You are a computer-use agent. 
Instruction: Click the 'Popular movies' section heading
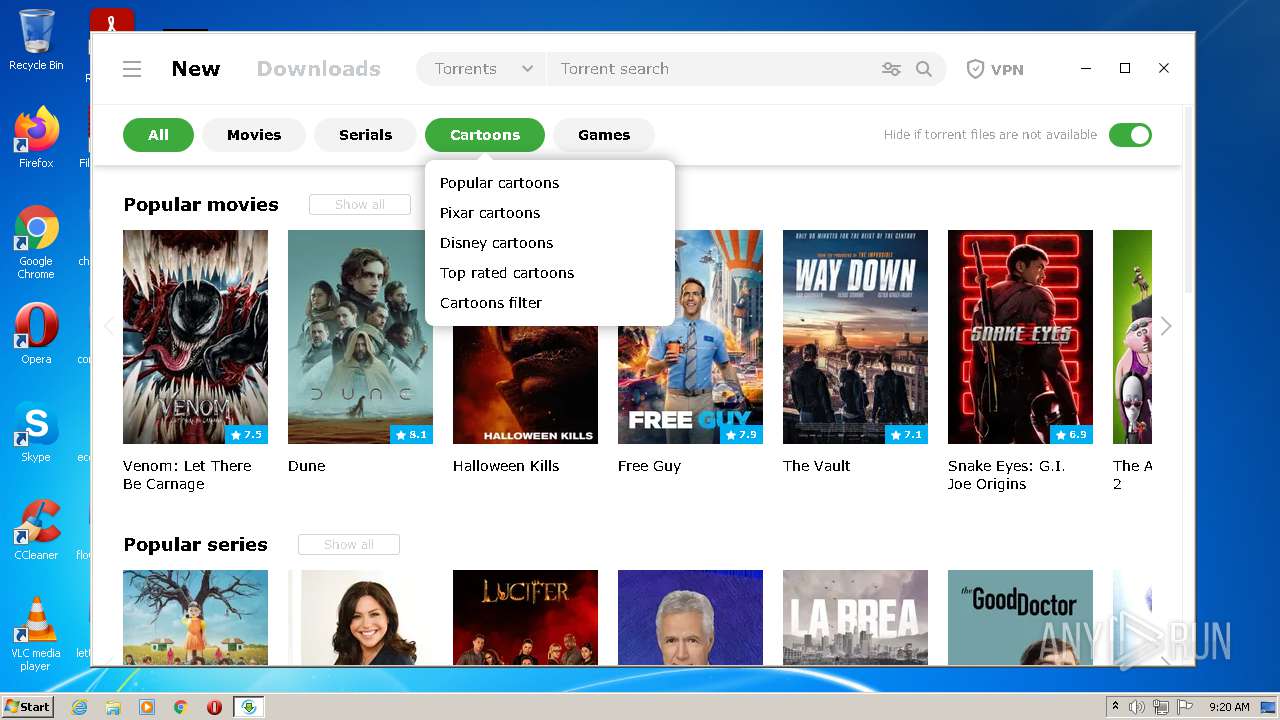click(201, 205)
